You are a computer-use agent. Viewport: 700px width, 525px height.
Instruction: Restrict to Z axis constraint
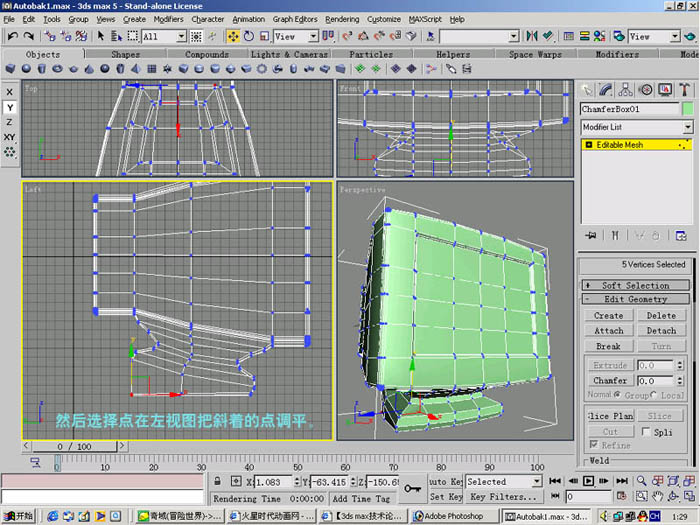[9, 122]
